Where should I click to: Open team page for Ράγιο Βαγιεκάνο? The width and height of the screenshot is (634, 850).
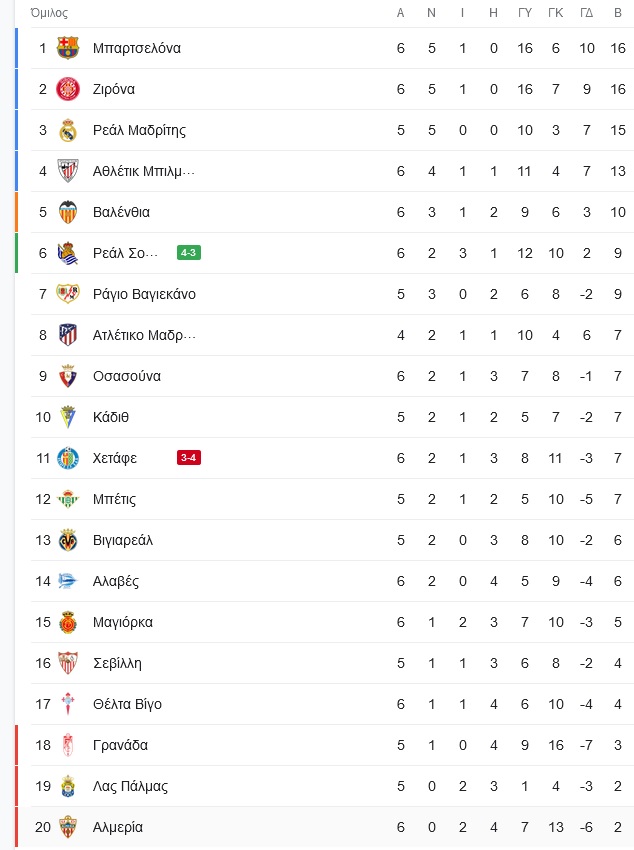pos(144,294)
